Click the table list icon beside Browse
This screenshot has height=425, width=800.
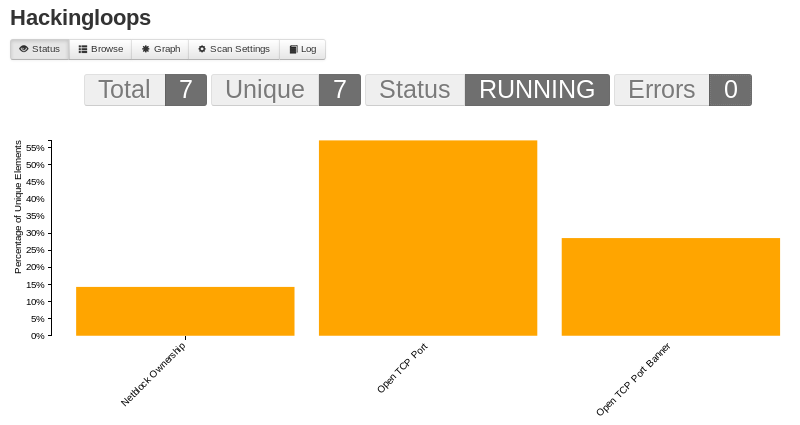(83, 49)
